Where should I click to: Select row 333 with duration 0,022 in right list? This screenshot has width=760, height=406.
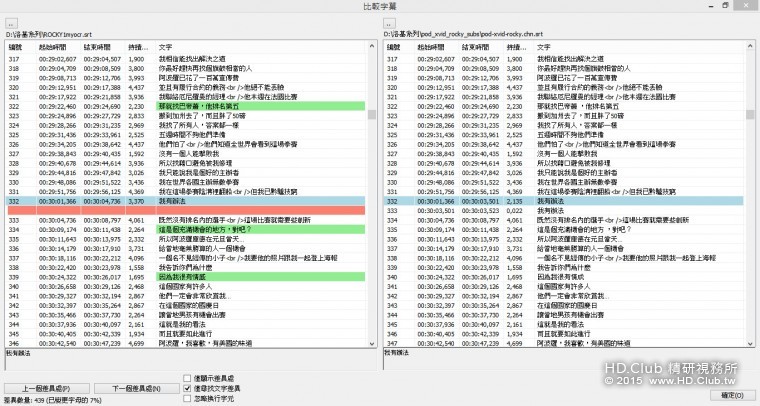pos(564,211)
